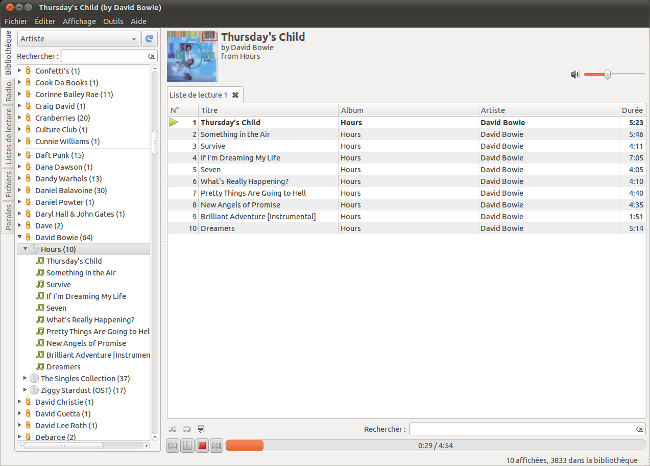This screenshot has width=650, height=466.
Task: Skip to previous track
Action: coord(173,446)
